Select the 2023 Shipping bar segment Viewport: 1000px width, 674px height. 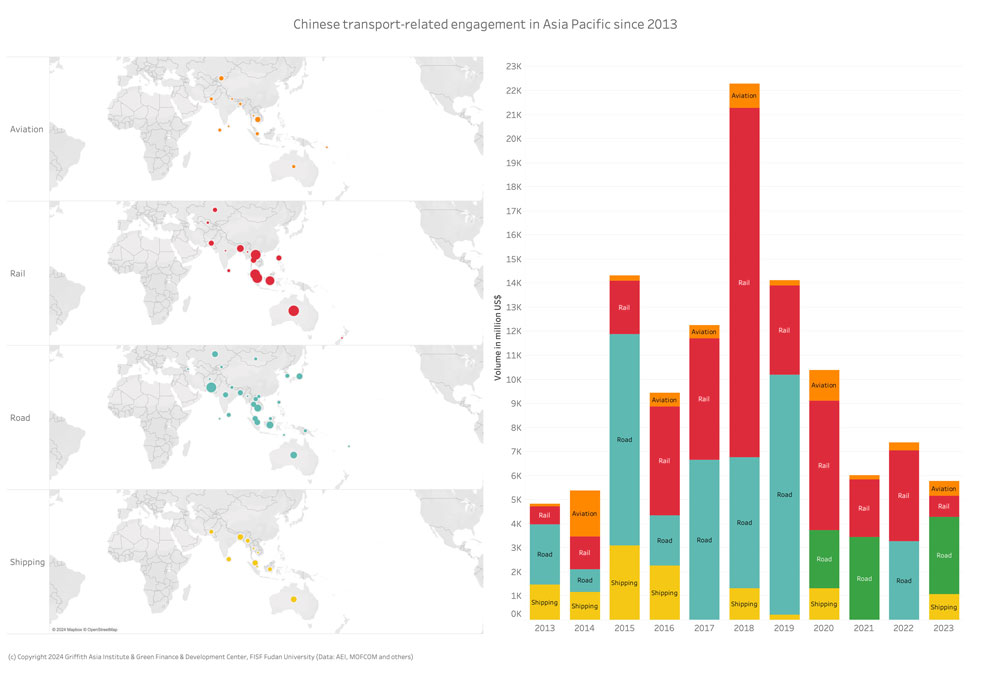(944, 606)
